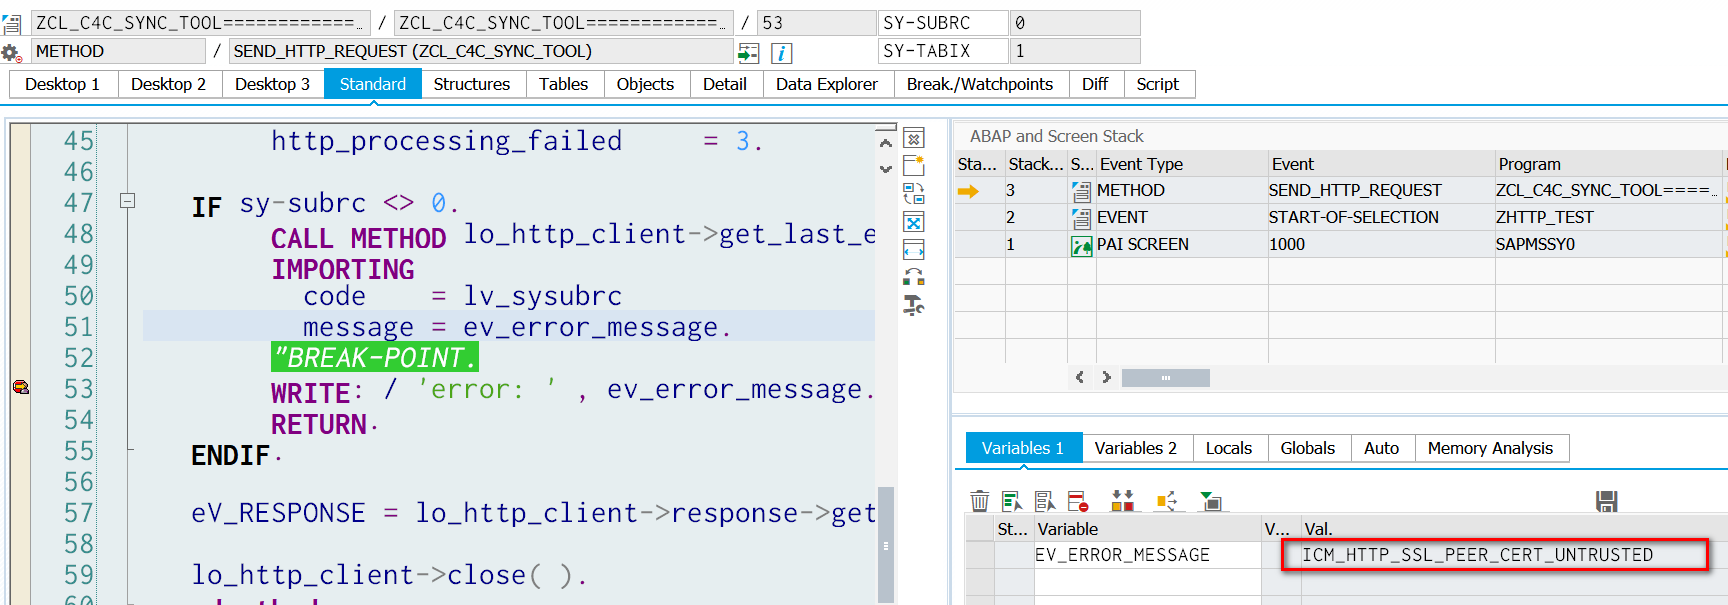Open the Tables tab
1728x605 pixels.
[x=564, y=84]
